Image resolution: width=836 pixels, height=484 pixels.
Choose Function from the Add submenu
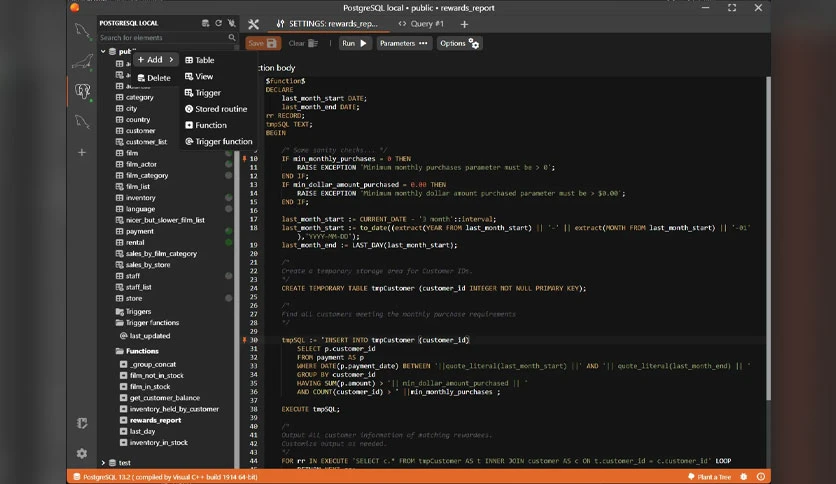tap(206, 125)
